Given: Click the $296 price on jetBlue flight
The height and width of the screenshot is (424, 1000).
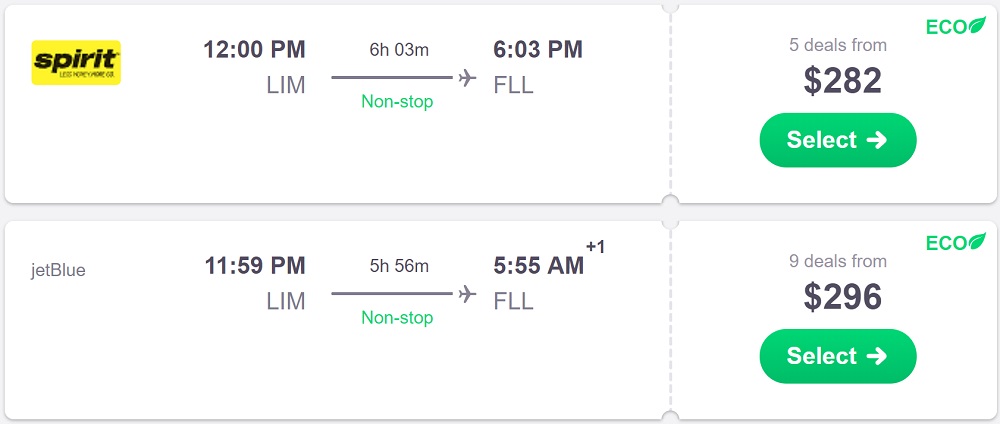Looking at the screenshot, I should tap(842, 296).
